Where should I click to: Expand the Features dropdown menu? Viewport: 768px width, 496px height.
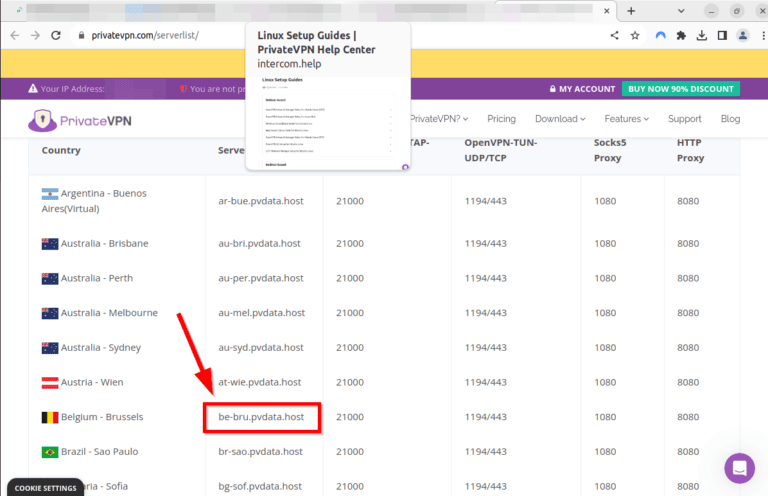pyautogui.click(x=627, y=119)
